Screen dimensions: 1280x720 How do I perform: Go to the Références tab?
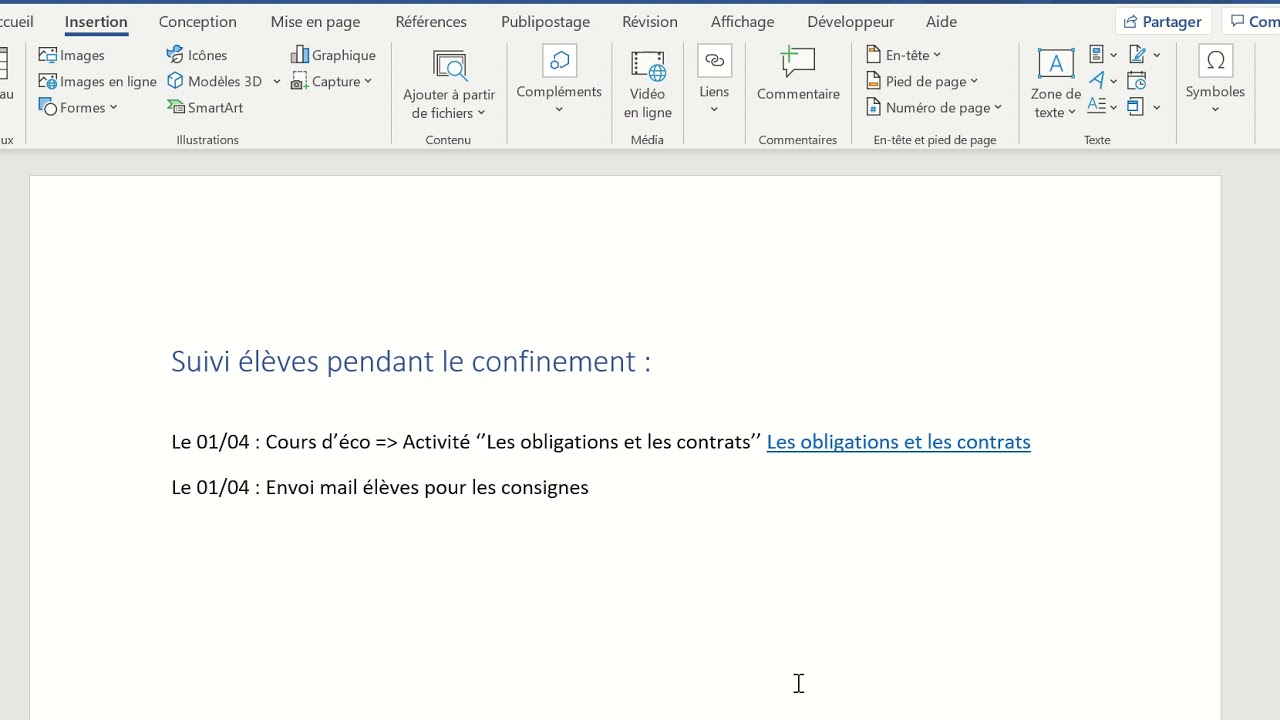431,21
